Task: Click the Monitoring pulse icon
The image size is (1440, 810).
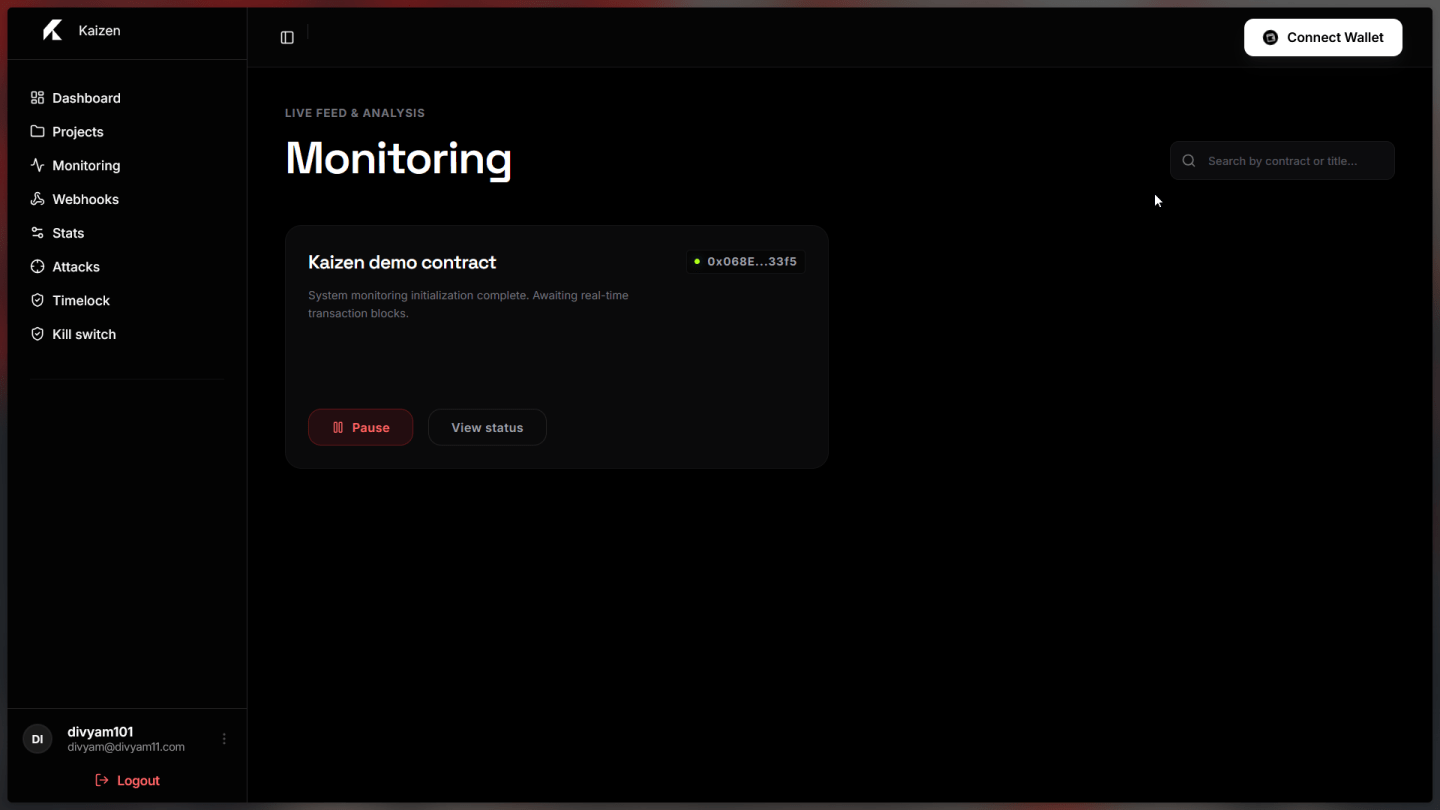Action: (37, 166)
